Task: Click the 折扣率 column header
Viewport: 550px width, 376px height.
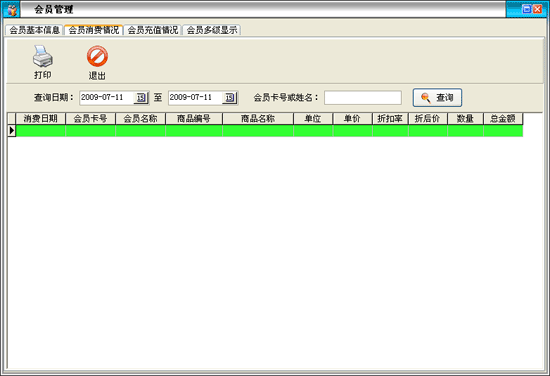Action: 390,119
